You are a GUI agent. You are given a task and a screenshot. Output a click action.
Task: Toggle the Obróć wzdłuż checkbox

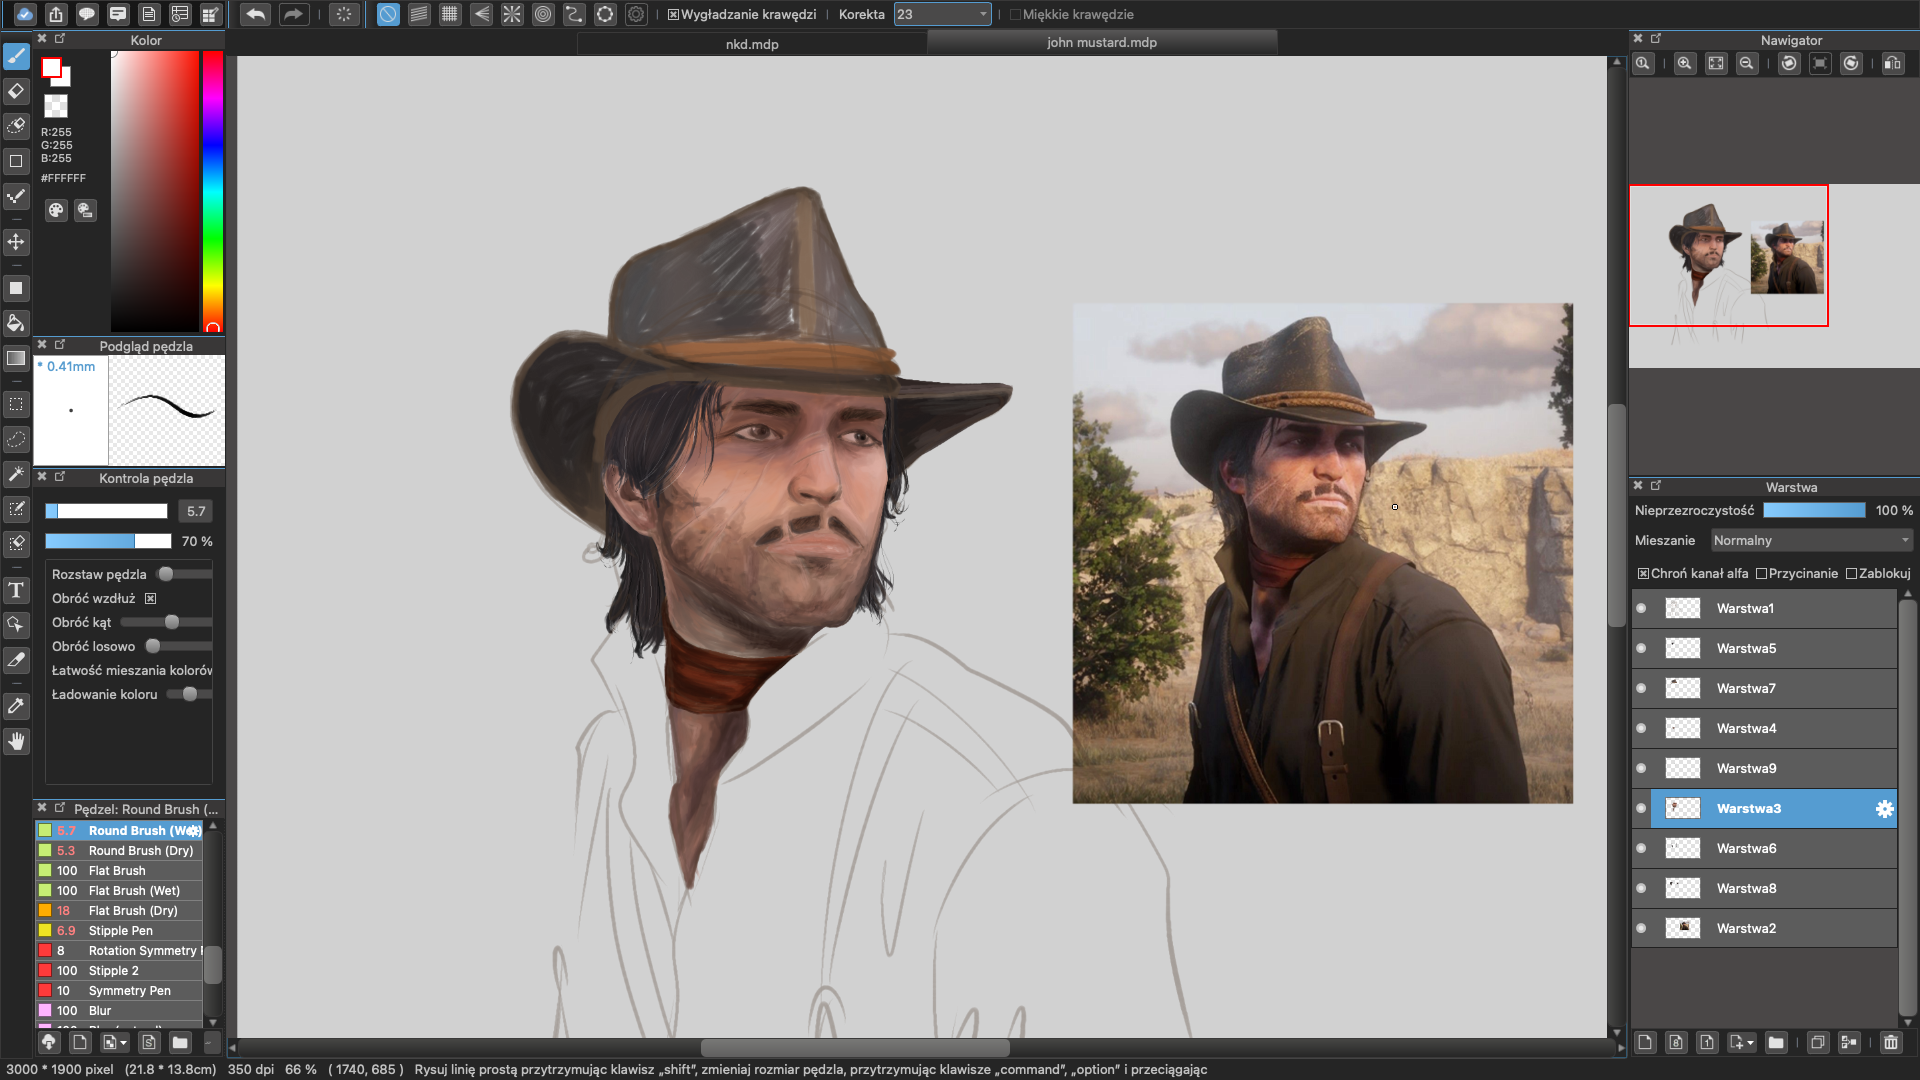tap(150, 599)
